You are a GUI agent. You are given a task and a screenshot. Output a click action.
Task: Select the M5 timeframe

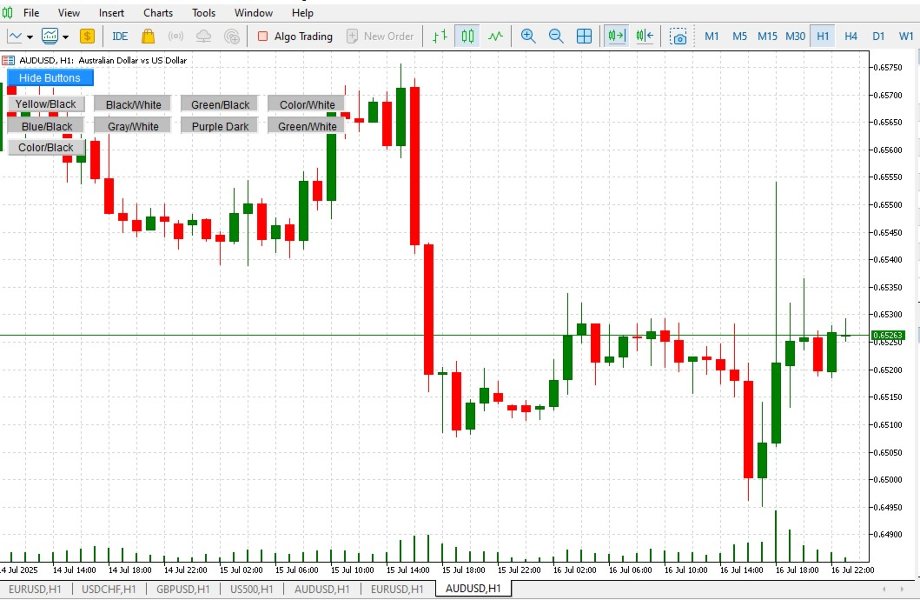point(739,36)
